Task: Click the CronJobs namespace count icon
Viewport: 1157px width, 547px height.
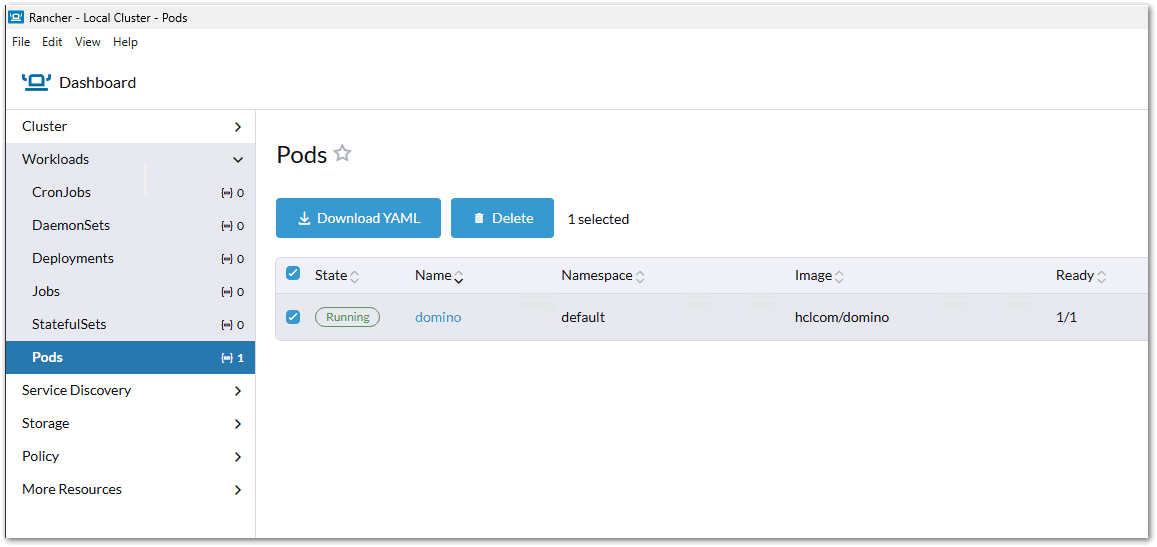Action: click(x=227, y=193)
